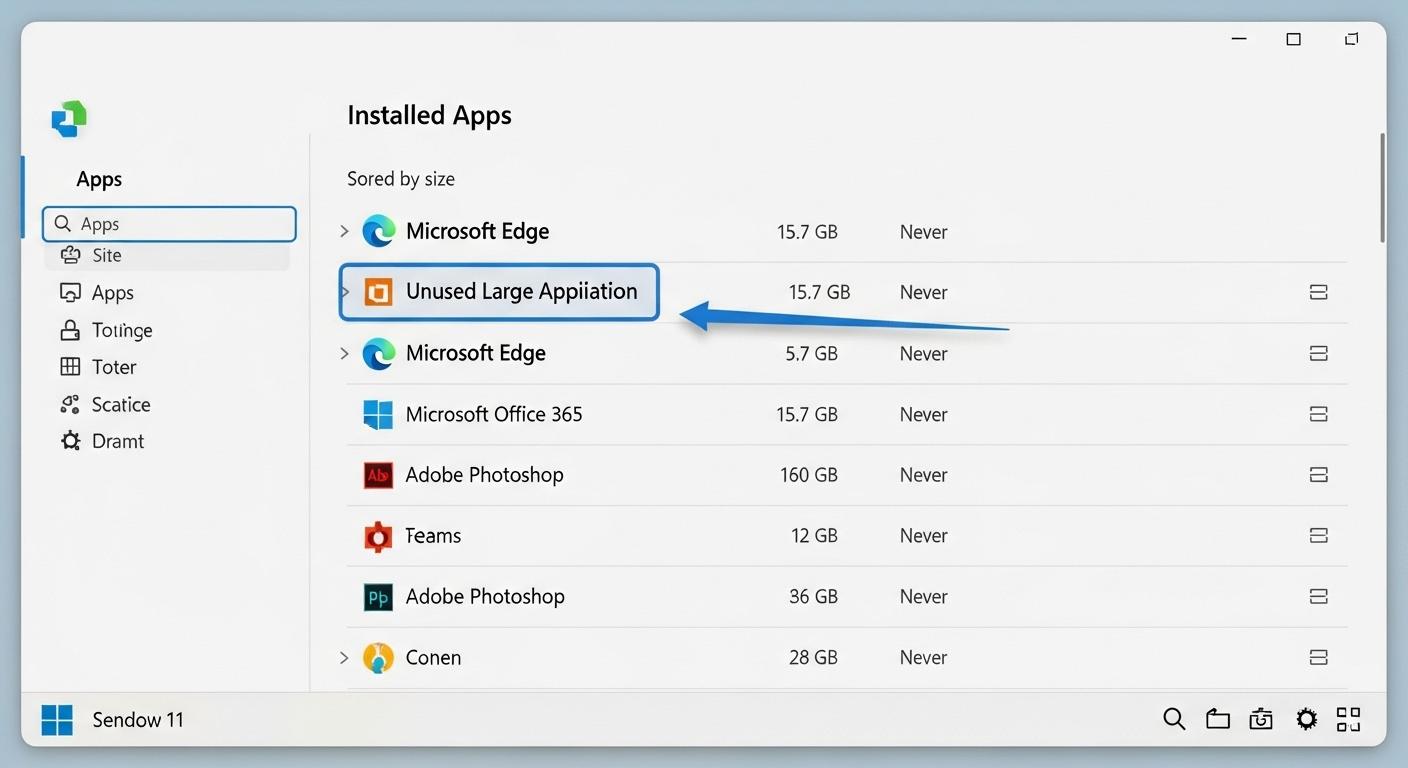The width and height of the screenshot is (1408, 768).
Task: Select the Adobe Photoshop red icon
Action: pos(377,474)
